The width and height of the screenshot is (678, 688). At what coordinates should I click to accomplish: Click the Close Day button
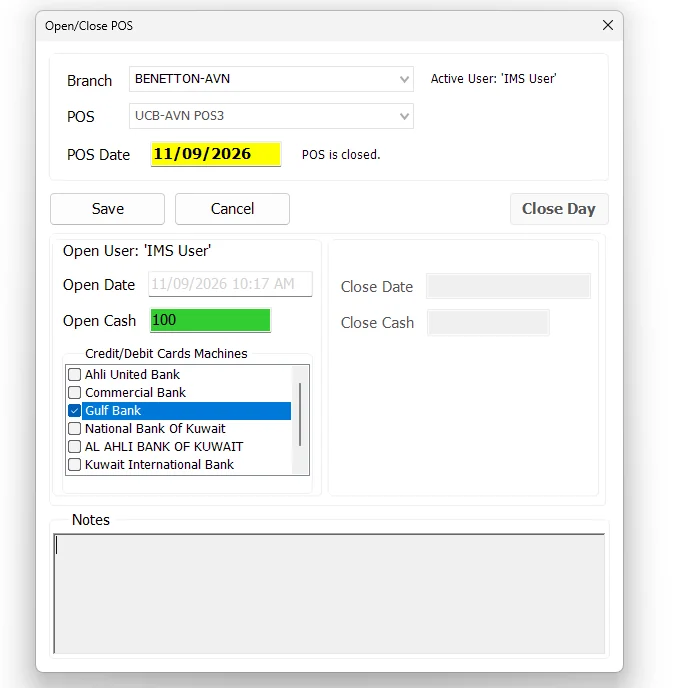point(559,209)
